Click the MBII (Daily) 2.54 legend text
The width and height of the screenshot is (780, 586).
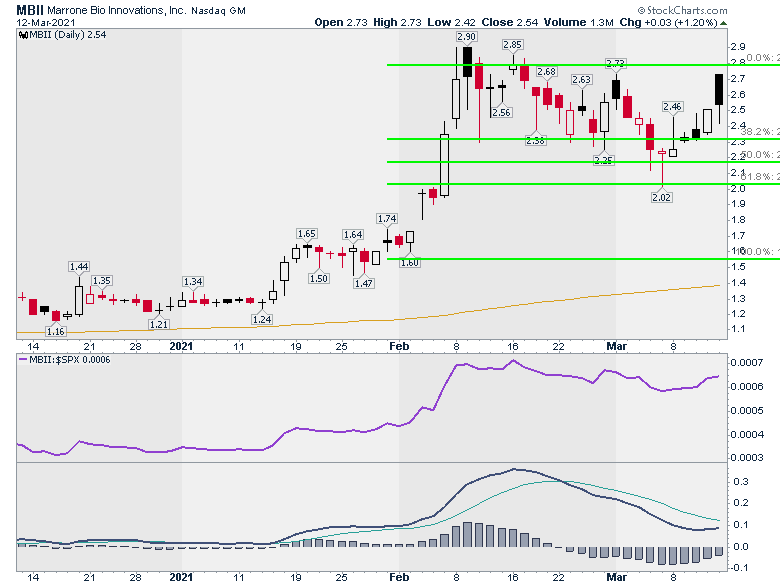click(x=67, y=35)
